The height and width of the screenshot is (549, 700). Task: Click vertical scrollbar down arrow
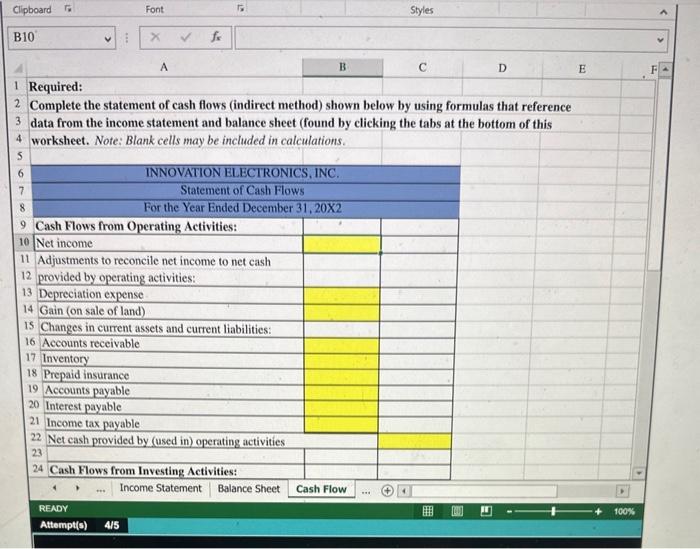(638, 472)
